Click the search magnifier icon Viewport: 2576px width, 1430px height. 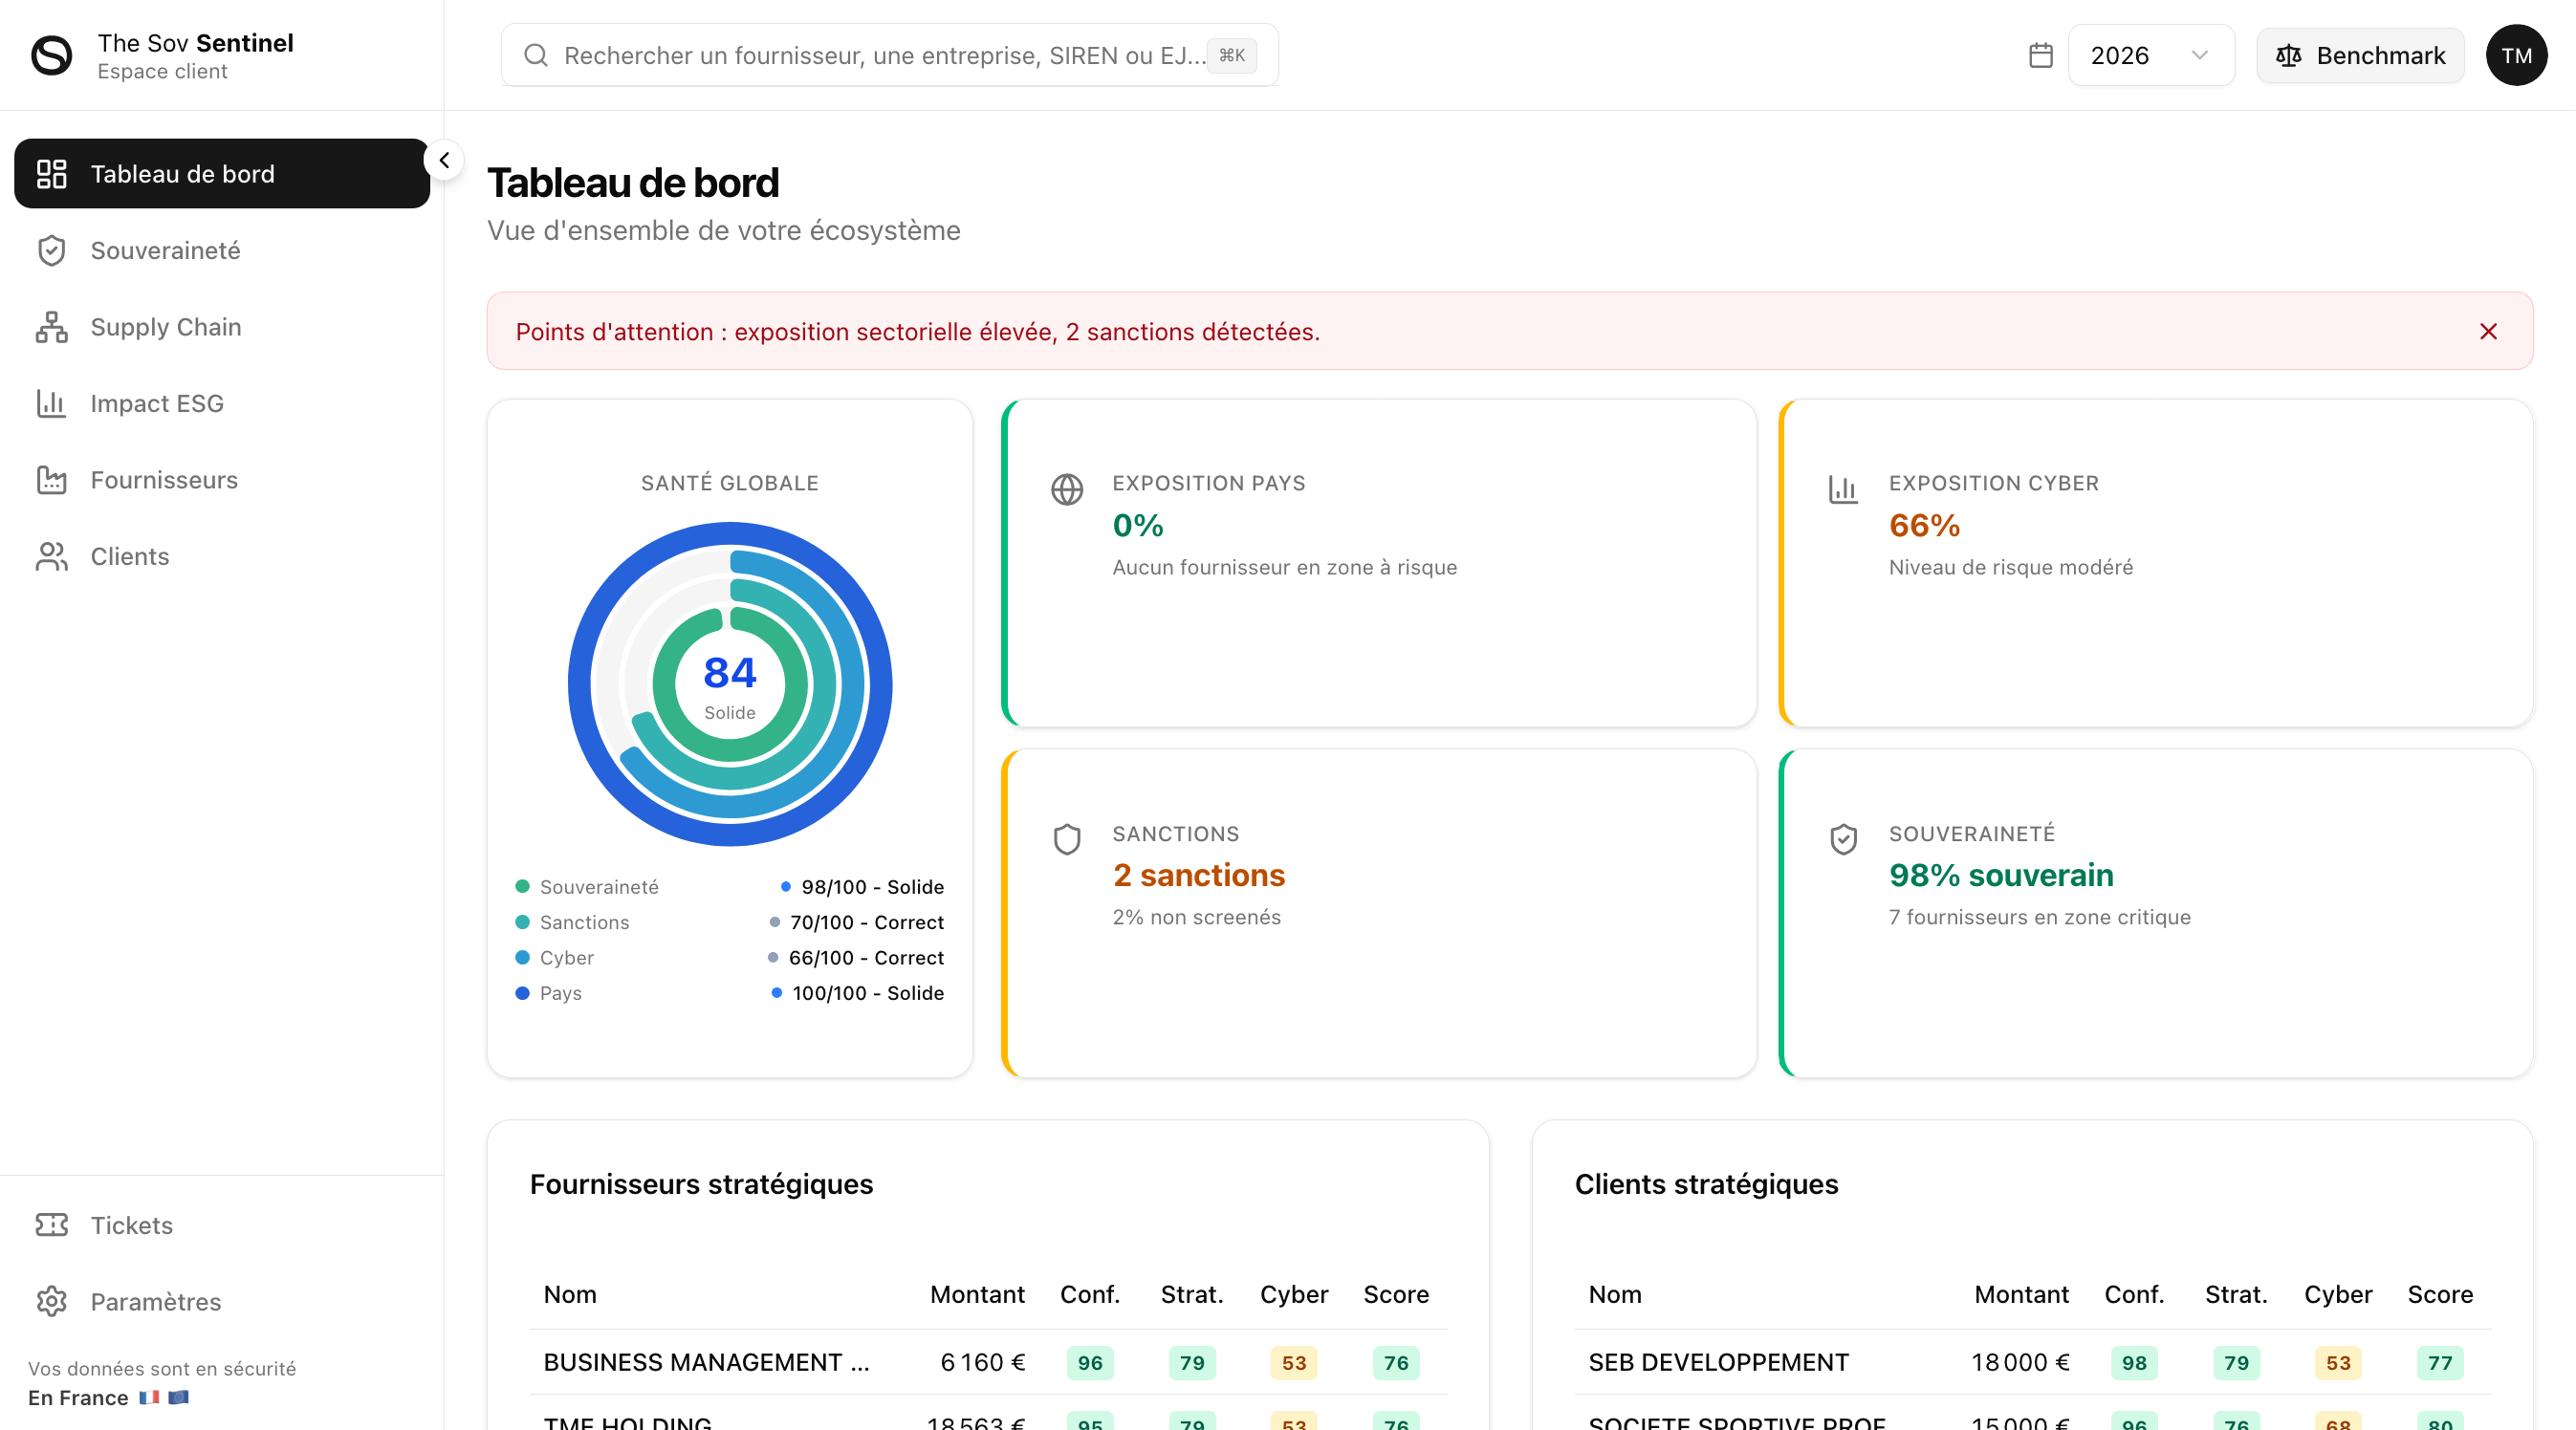click(x=536, y=55)
